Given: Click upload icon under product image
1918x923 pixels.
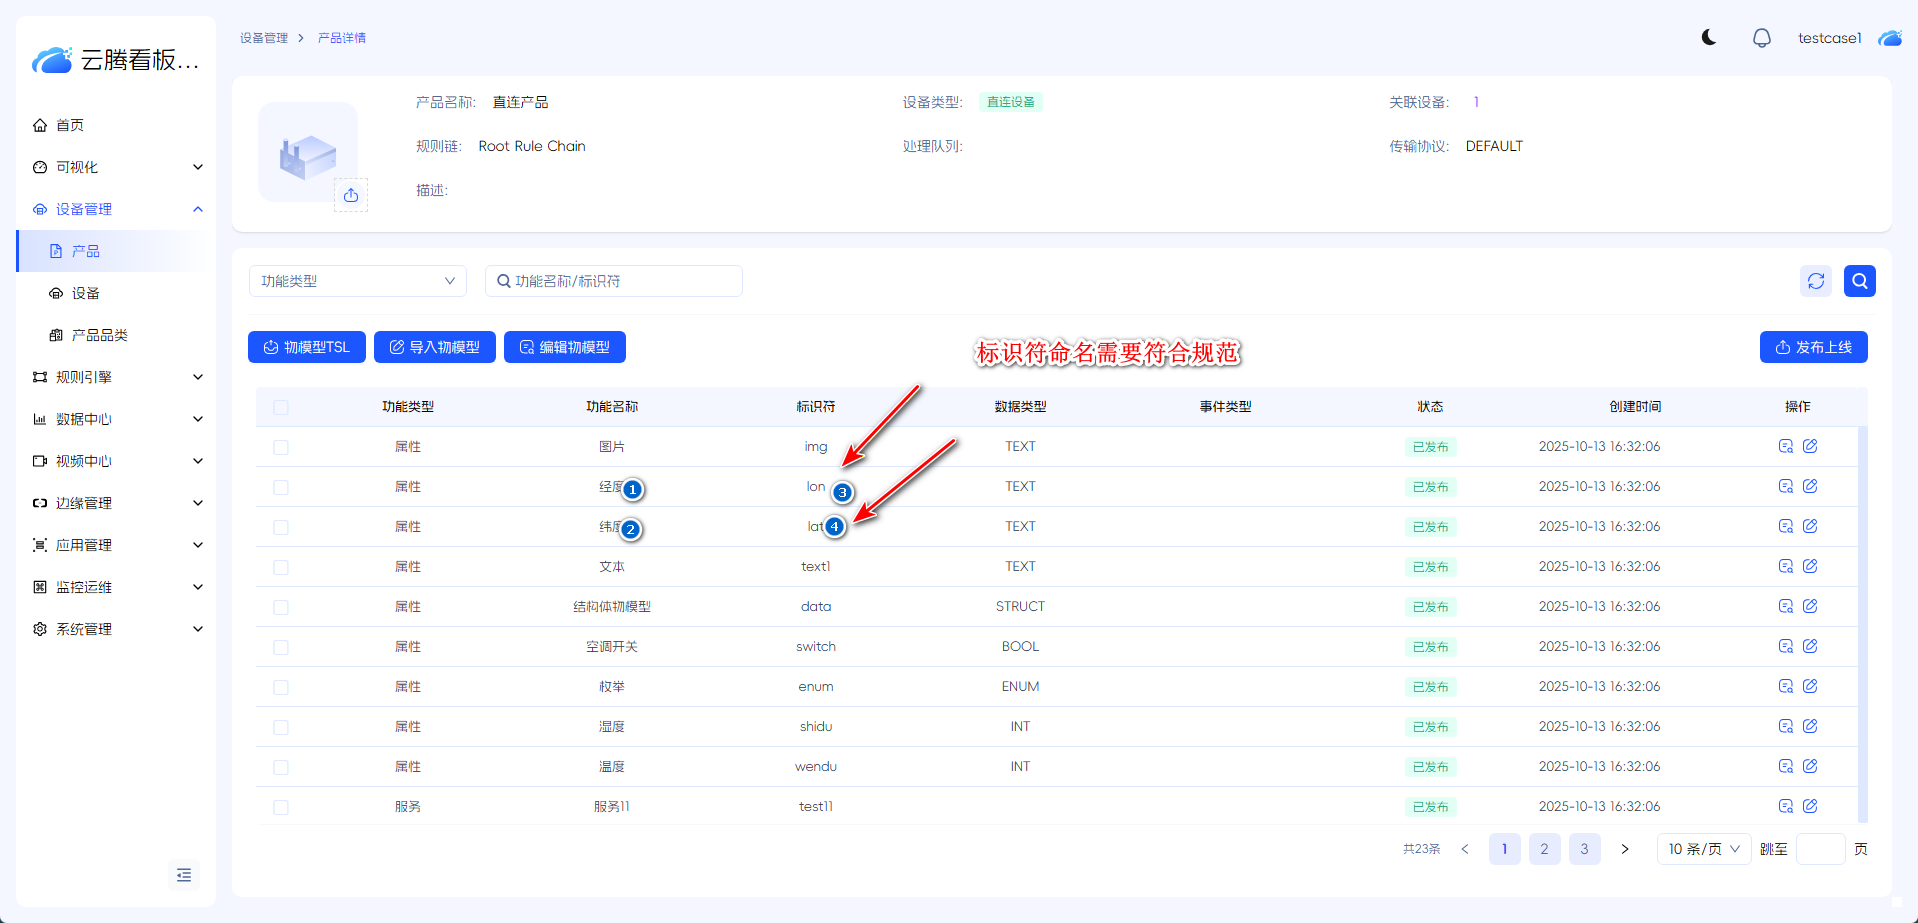Looking at the screenshot, I should (351, 195).
